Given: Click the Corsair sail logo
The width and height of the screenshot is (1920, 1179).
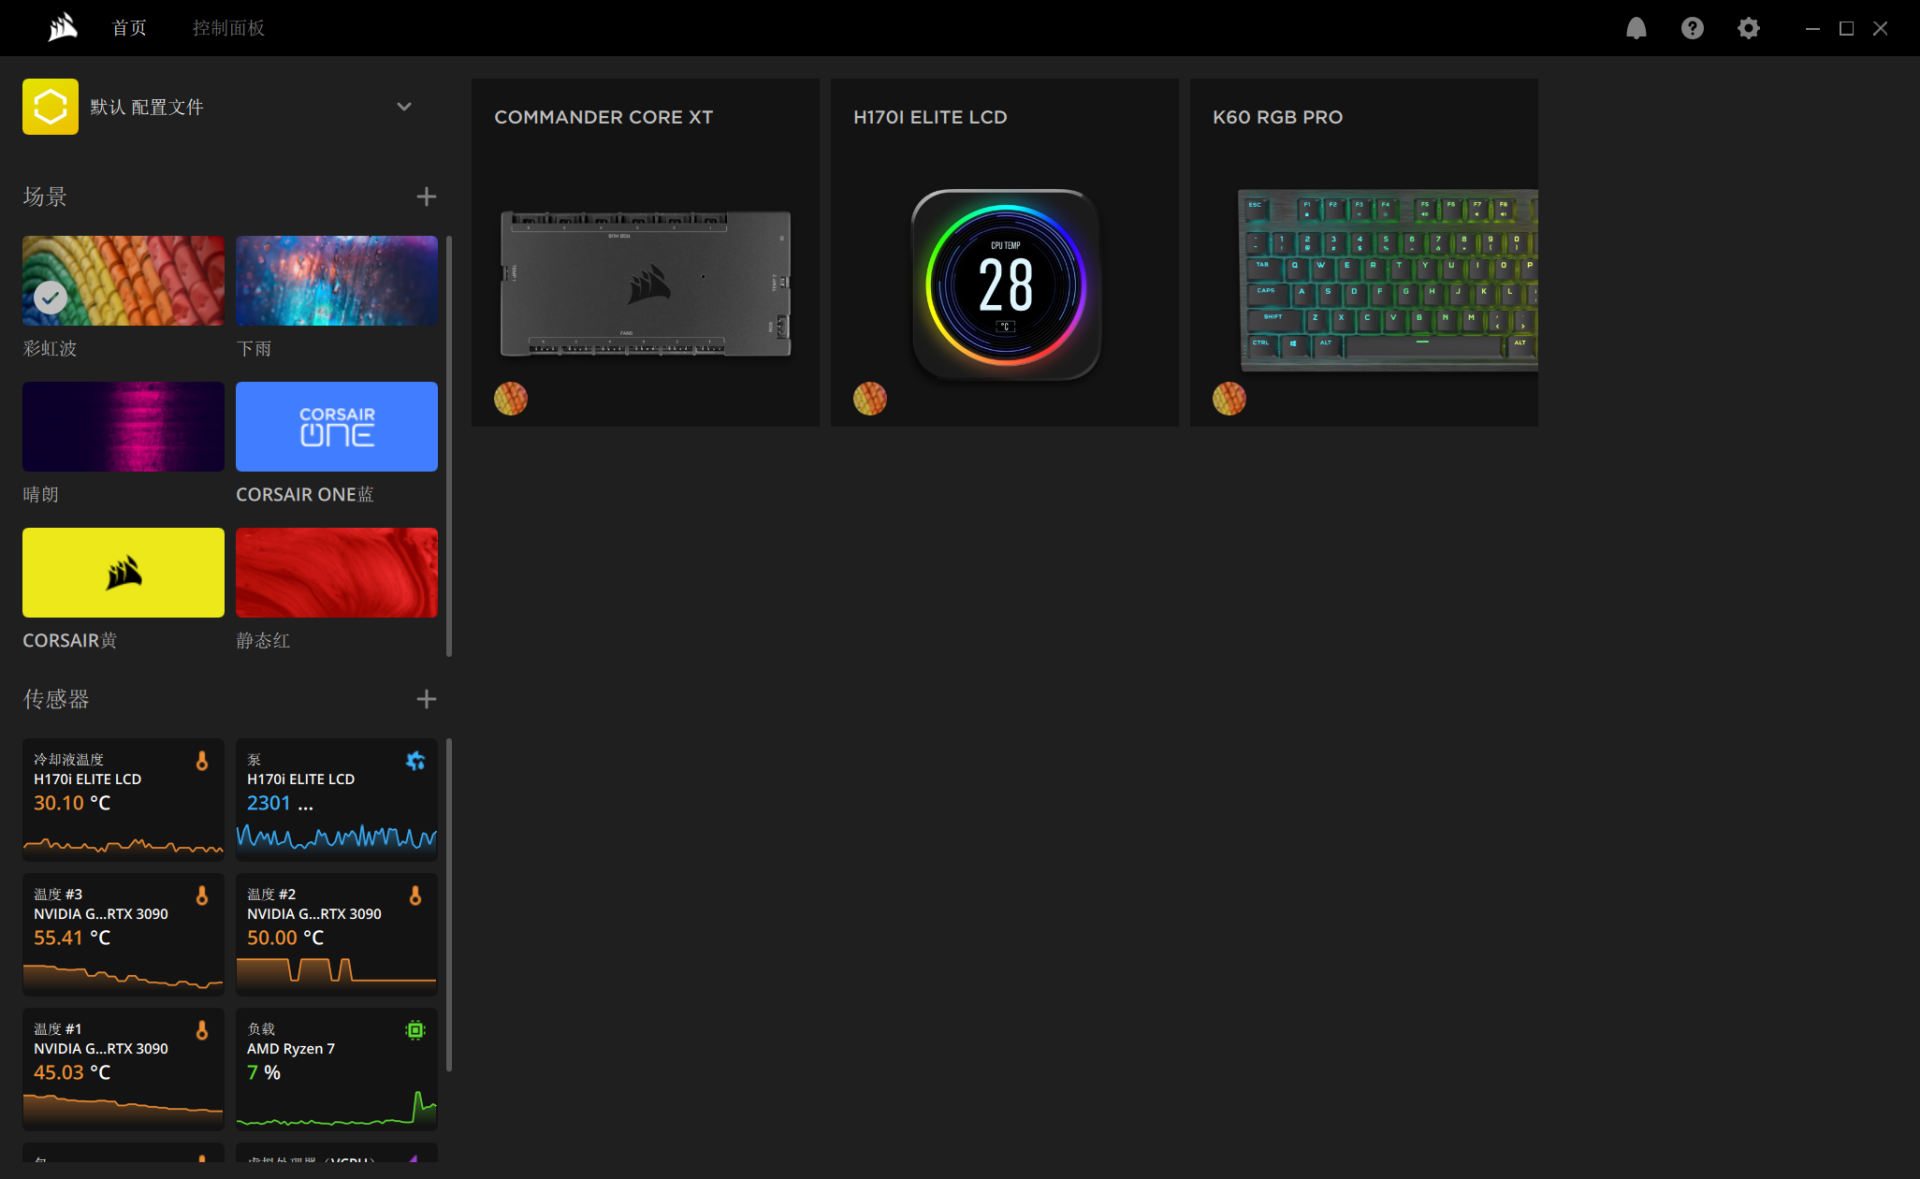Looking at the screenshot, I should click(x=63, y=27).
